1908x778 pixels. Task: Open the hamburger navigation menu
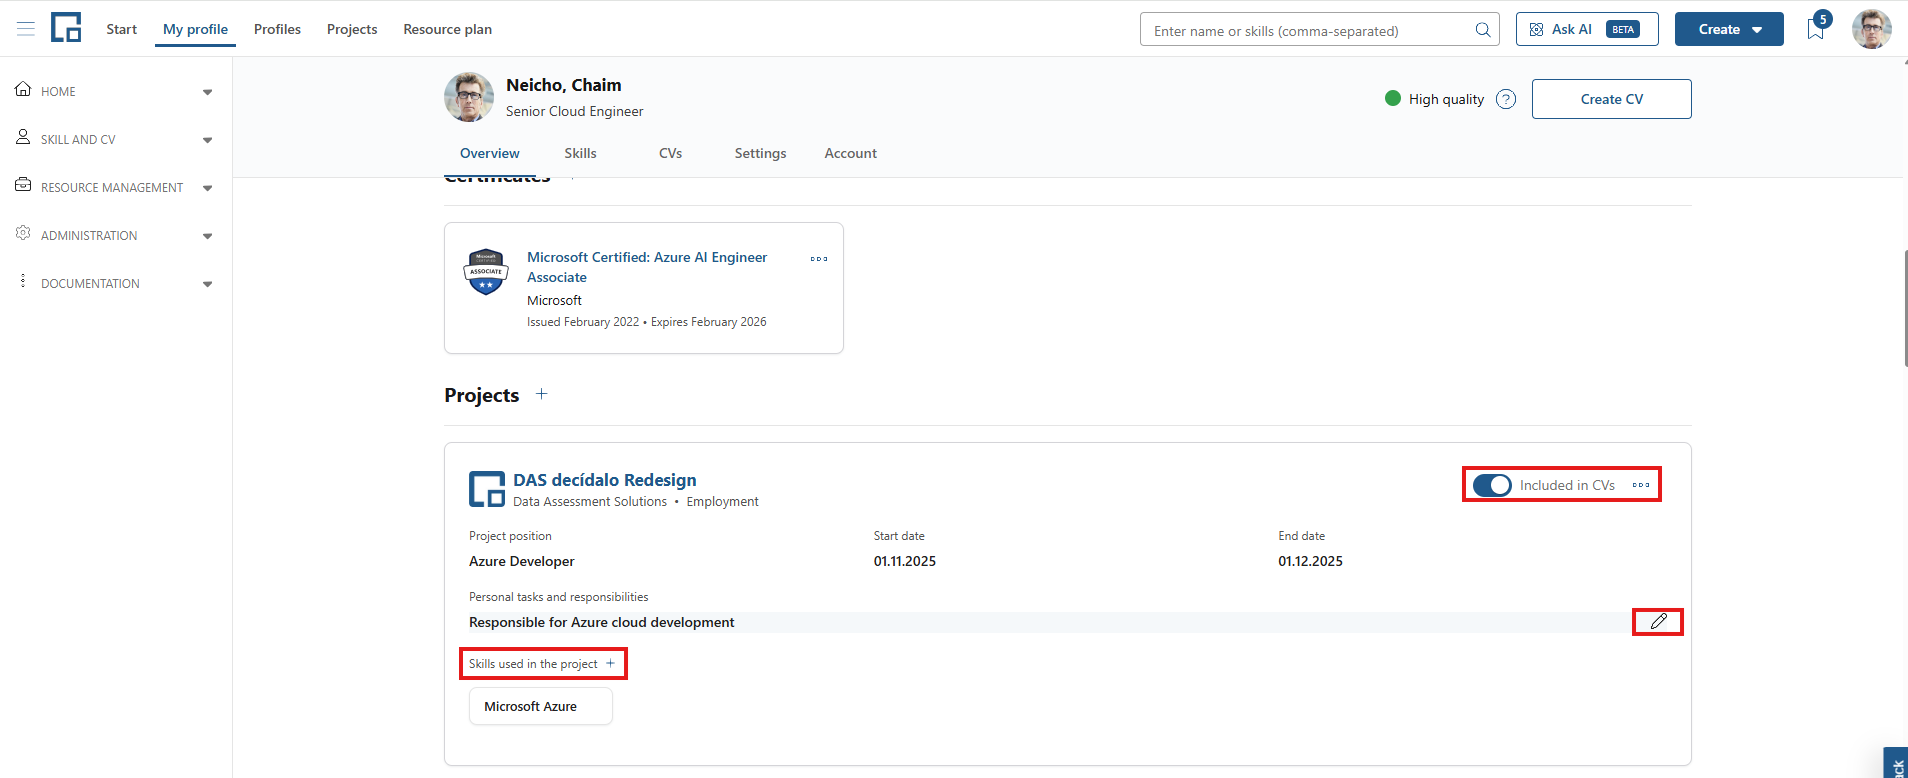tap(26, 29)
